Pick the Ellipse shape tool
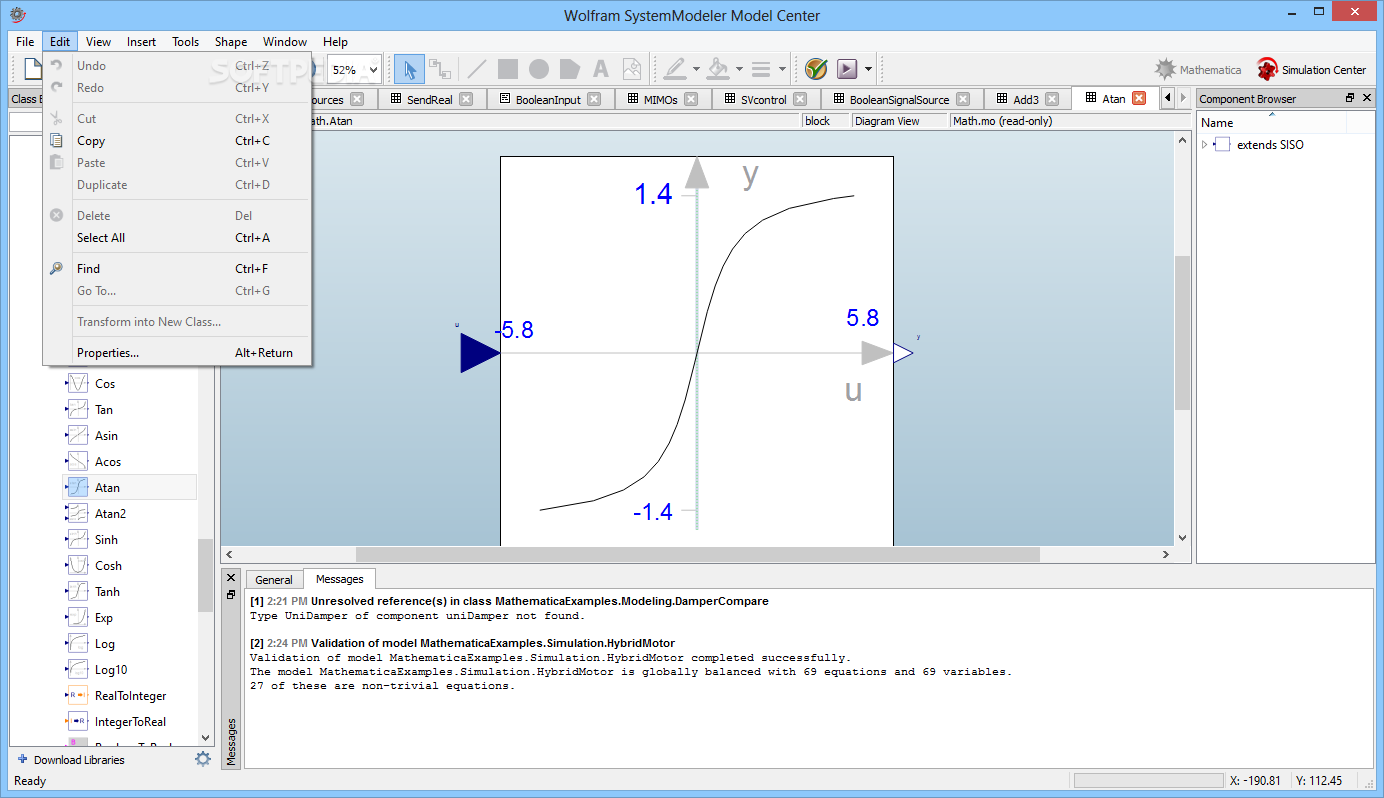Image resolution: width=1384 pixels, height=798 pixels. [539, 69]
